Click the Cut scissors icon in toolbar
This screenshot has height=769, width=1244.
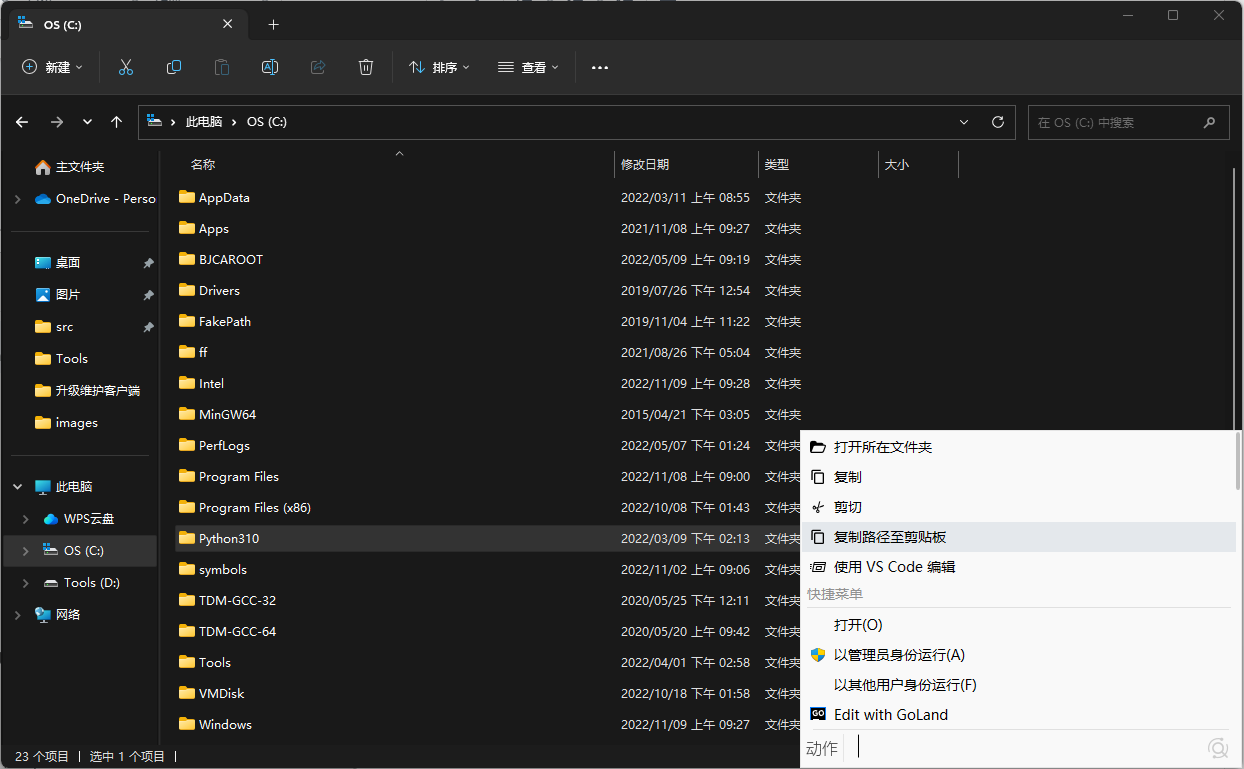(x=126, y=67)
